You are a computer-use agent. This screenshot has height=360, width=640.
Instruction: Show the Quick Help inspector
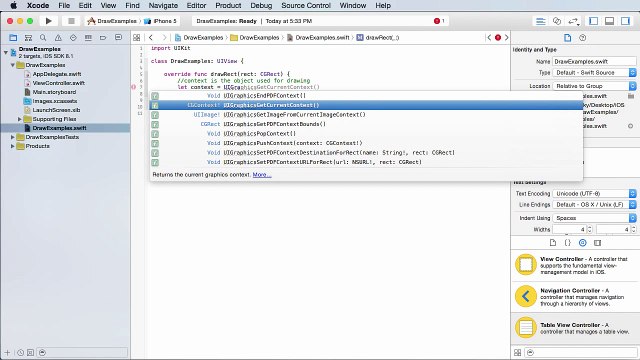point(582,38)
